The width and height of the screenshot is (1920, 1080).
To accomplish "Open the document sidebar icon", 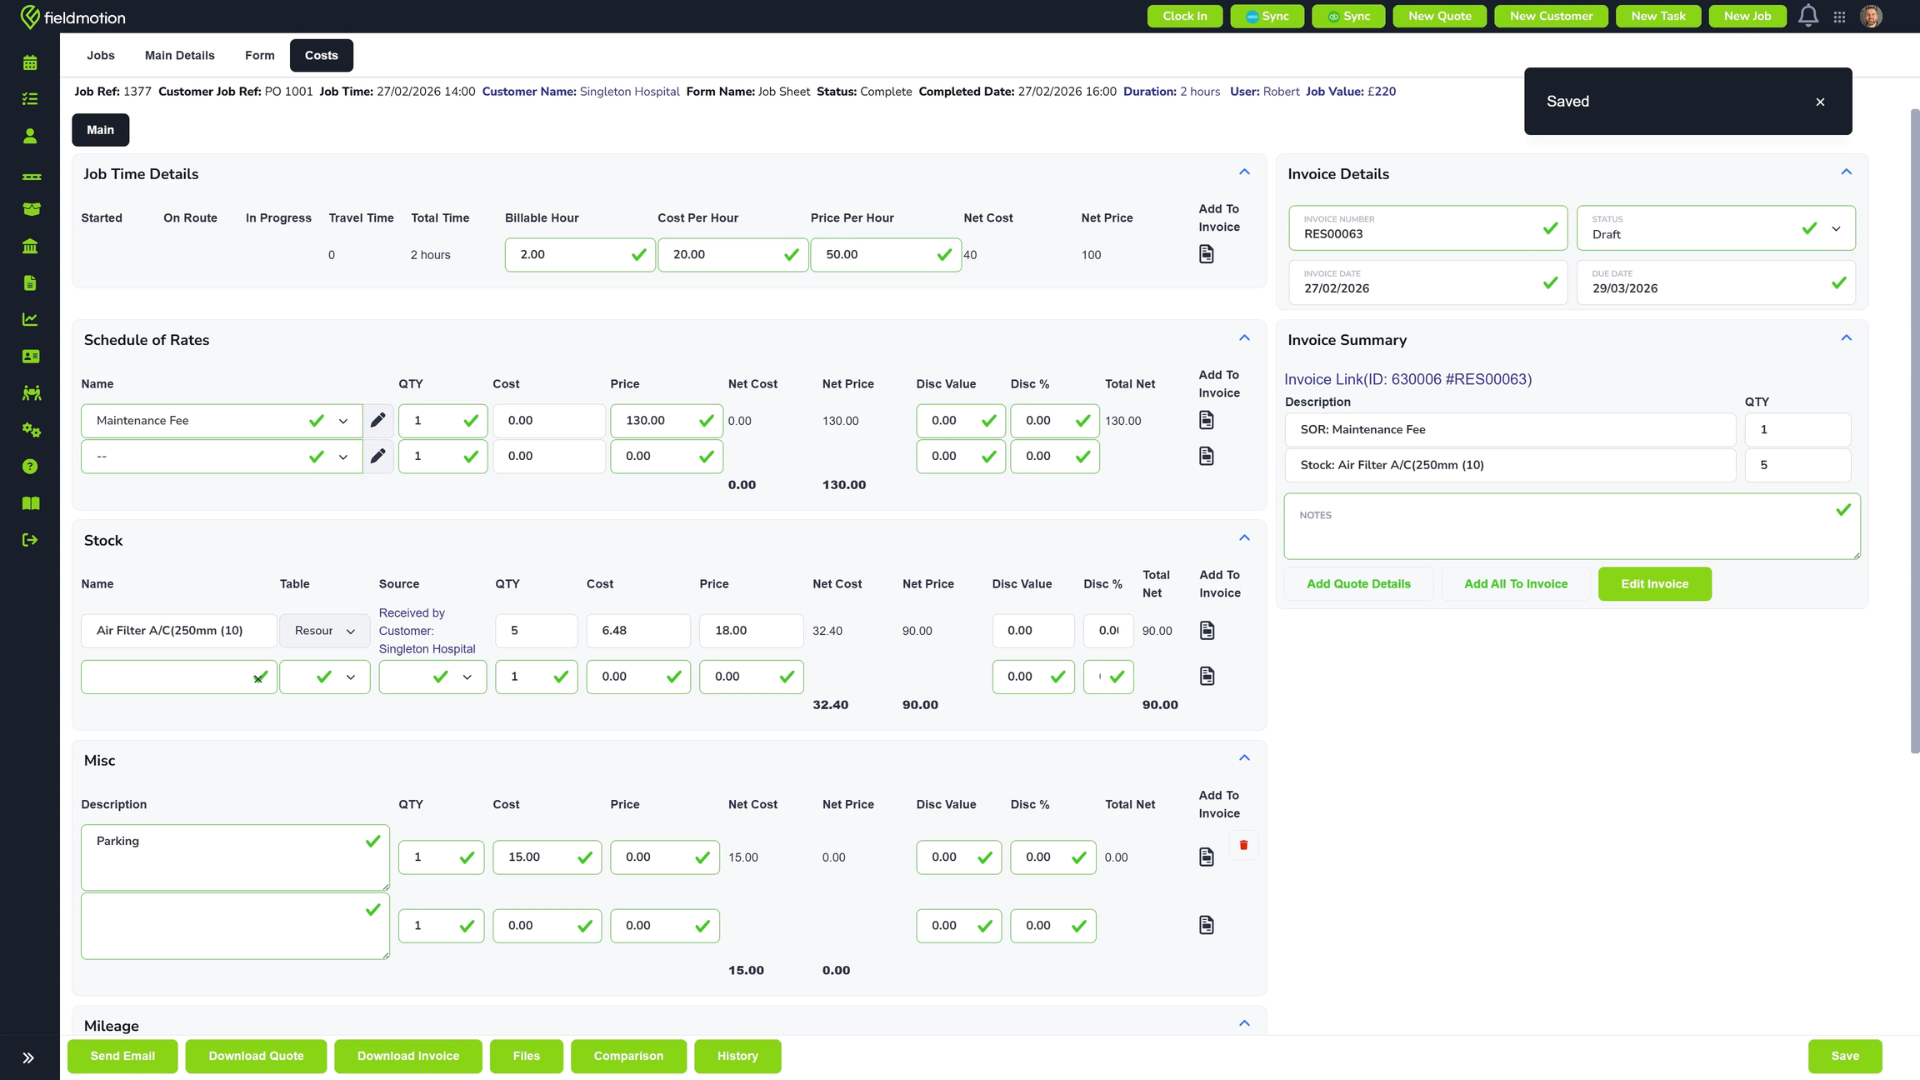I will [30, 283].
